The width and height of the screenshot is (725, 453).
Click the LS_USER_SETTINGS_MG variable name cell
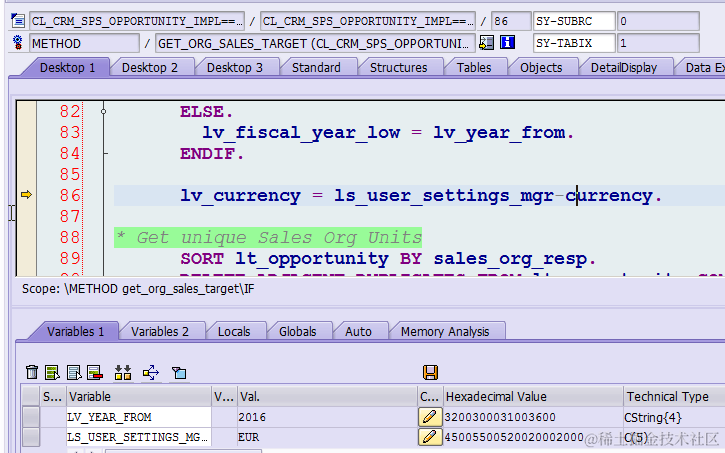click(139, 437)
